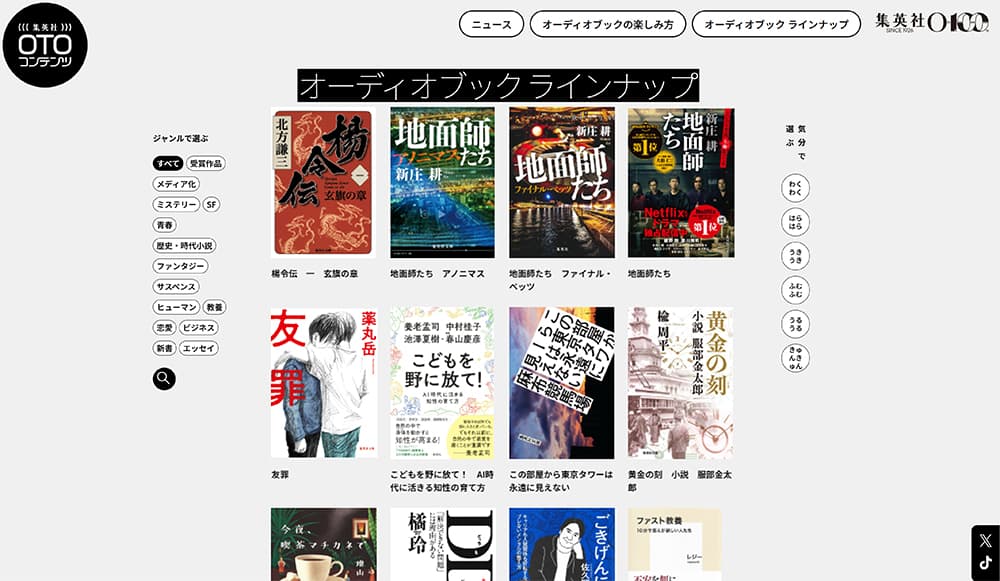Select the SF genre tag
Screen dimensions: 1000x581
[x=211, y=204]
